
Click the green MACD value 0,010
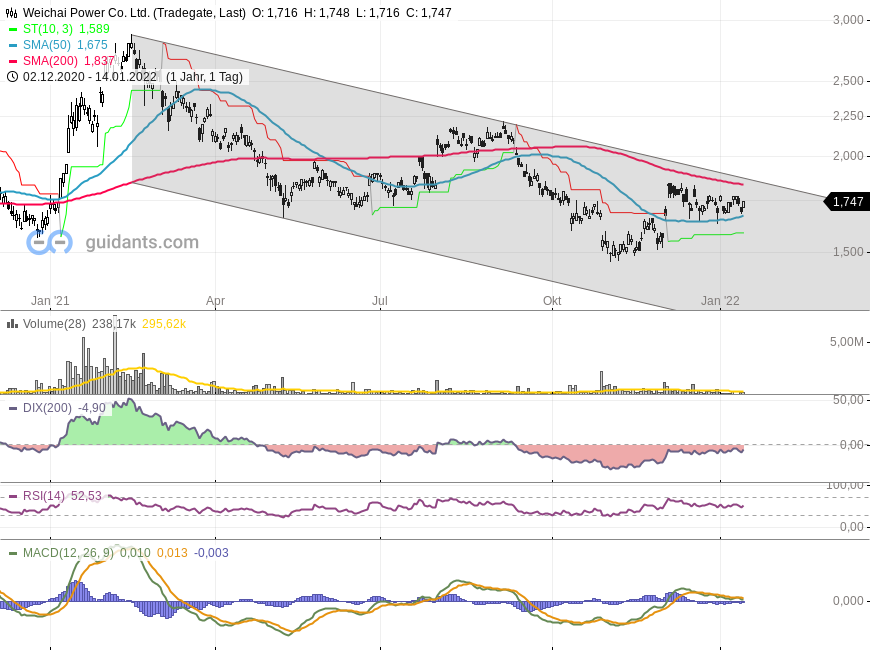tap(135, 553)
